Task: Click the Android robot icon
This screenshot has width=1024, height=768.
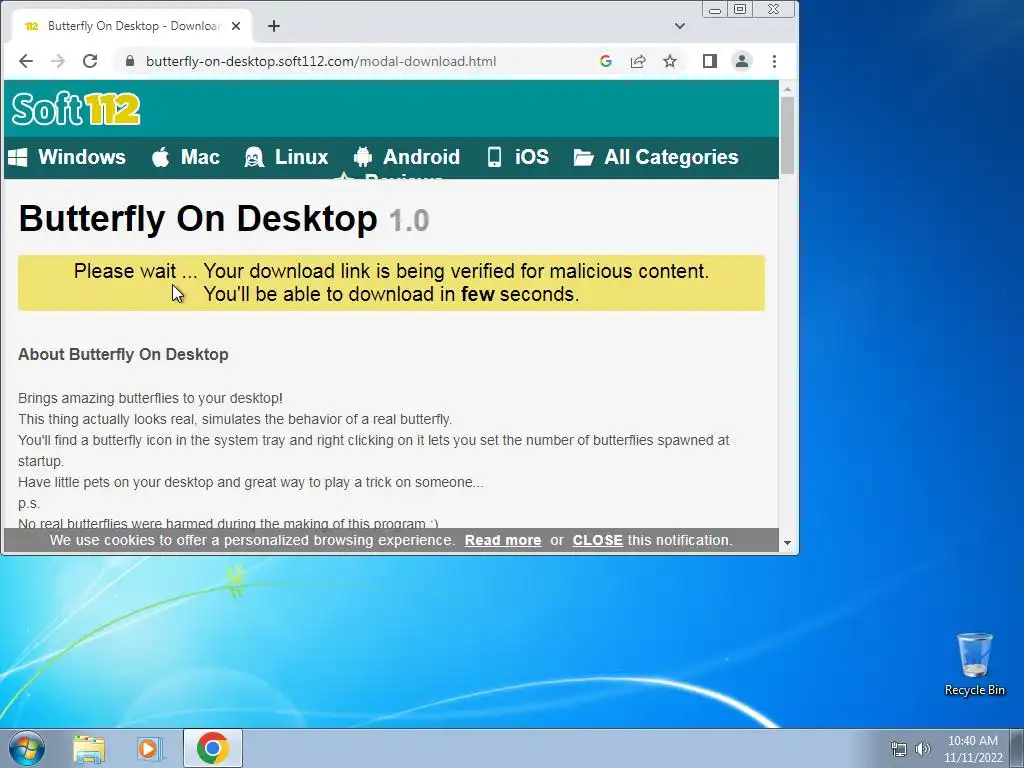Action: 362,157
